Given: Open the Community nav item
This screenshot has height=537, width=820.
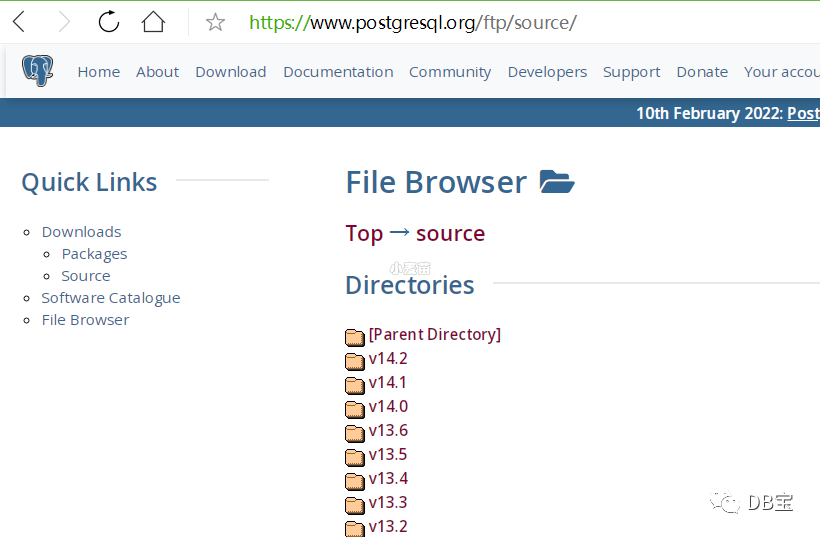Looking at the screenshot, I should coord(450,72).
